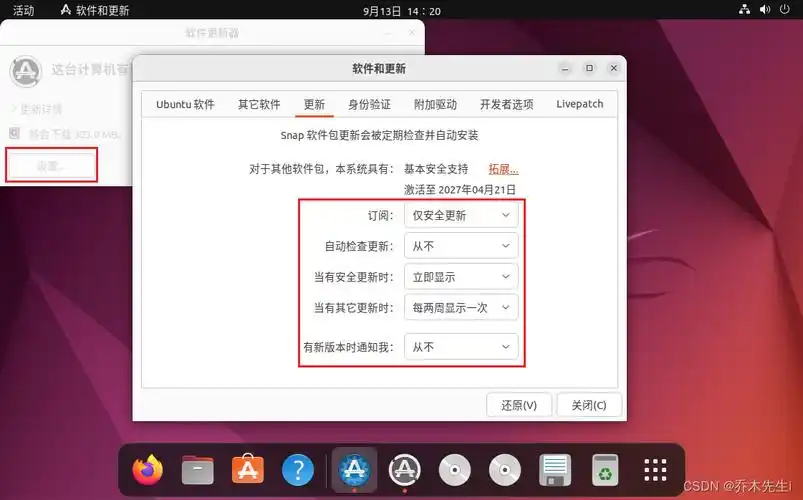Close the 软件和更新 window via X
Screen dimensions: 803x500
[x=614, y=68]
